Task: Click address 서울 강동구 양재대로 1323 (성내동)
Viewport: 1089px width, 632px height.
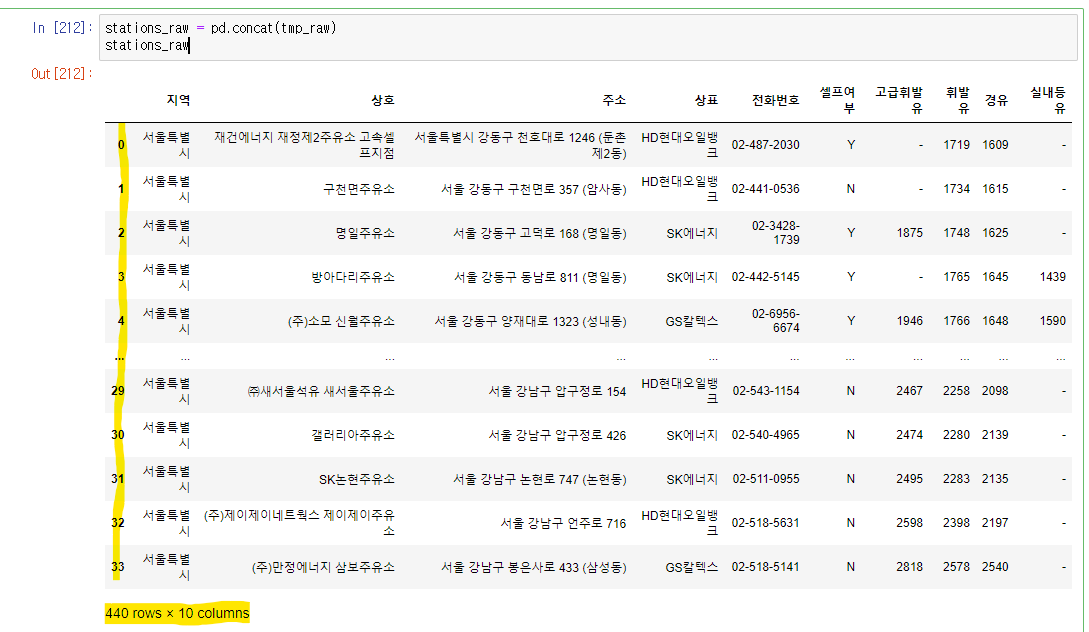Action: point(531,321)
